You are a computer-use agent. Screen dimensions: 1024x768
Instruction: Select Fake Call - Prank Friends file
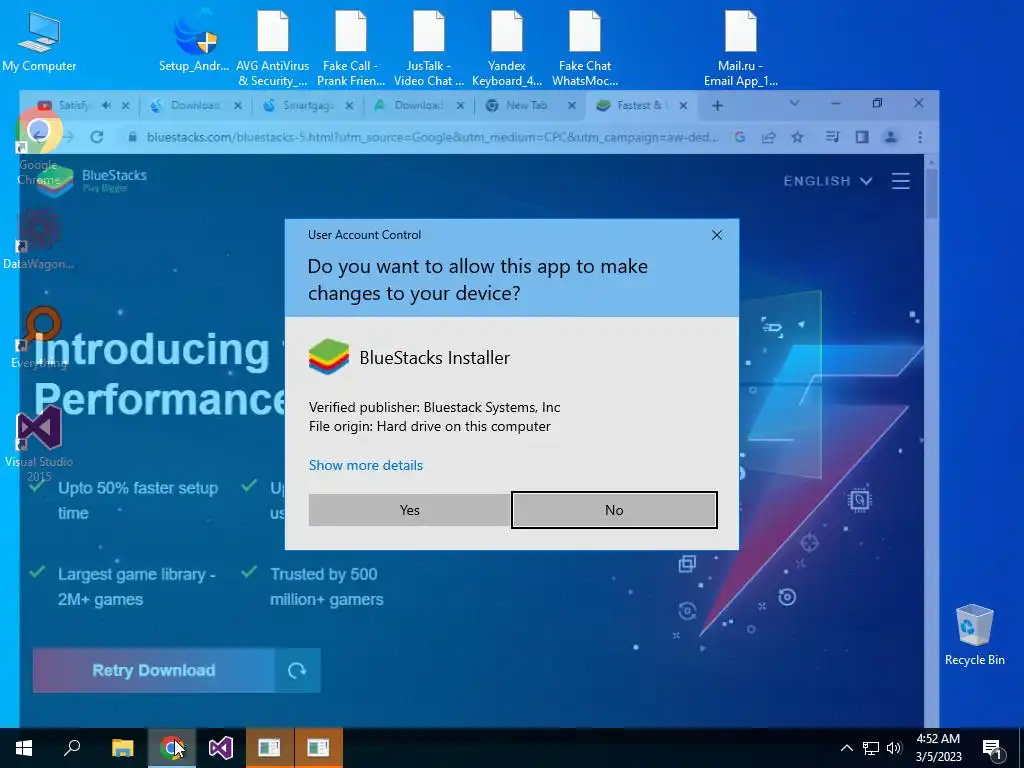click(351, 48)
